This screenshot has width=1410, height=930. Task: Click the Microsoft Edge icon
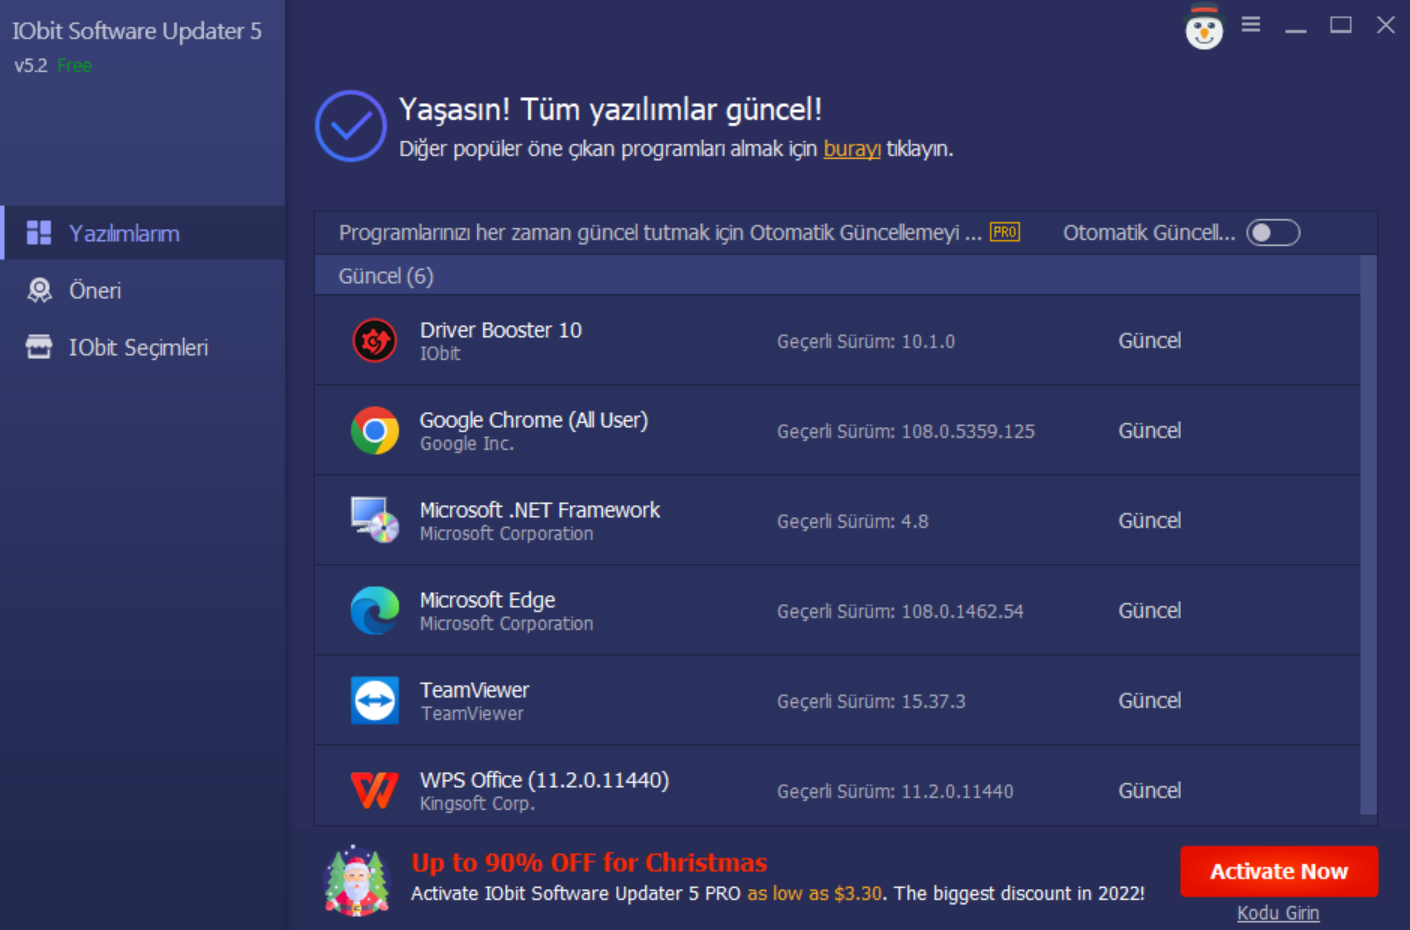[x=375, y=611]
